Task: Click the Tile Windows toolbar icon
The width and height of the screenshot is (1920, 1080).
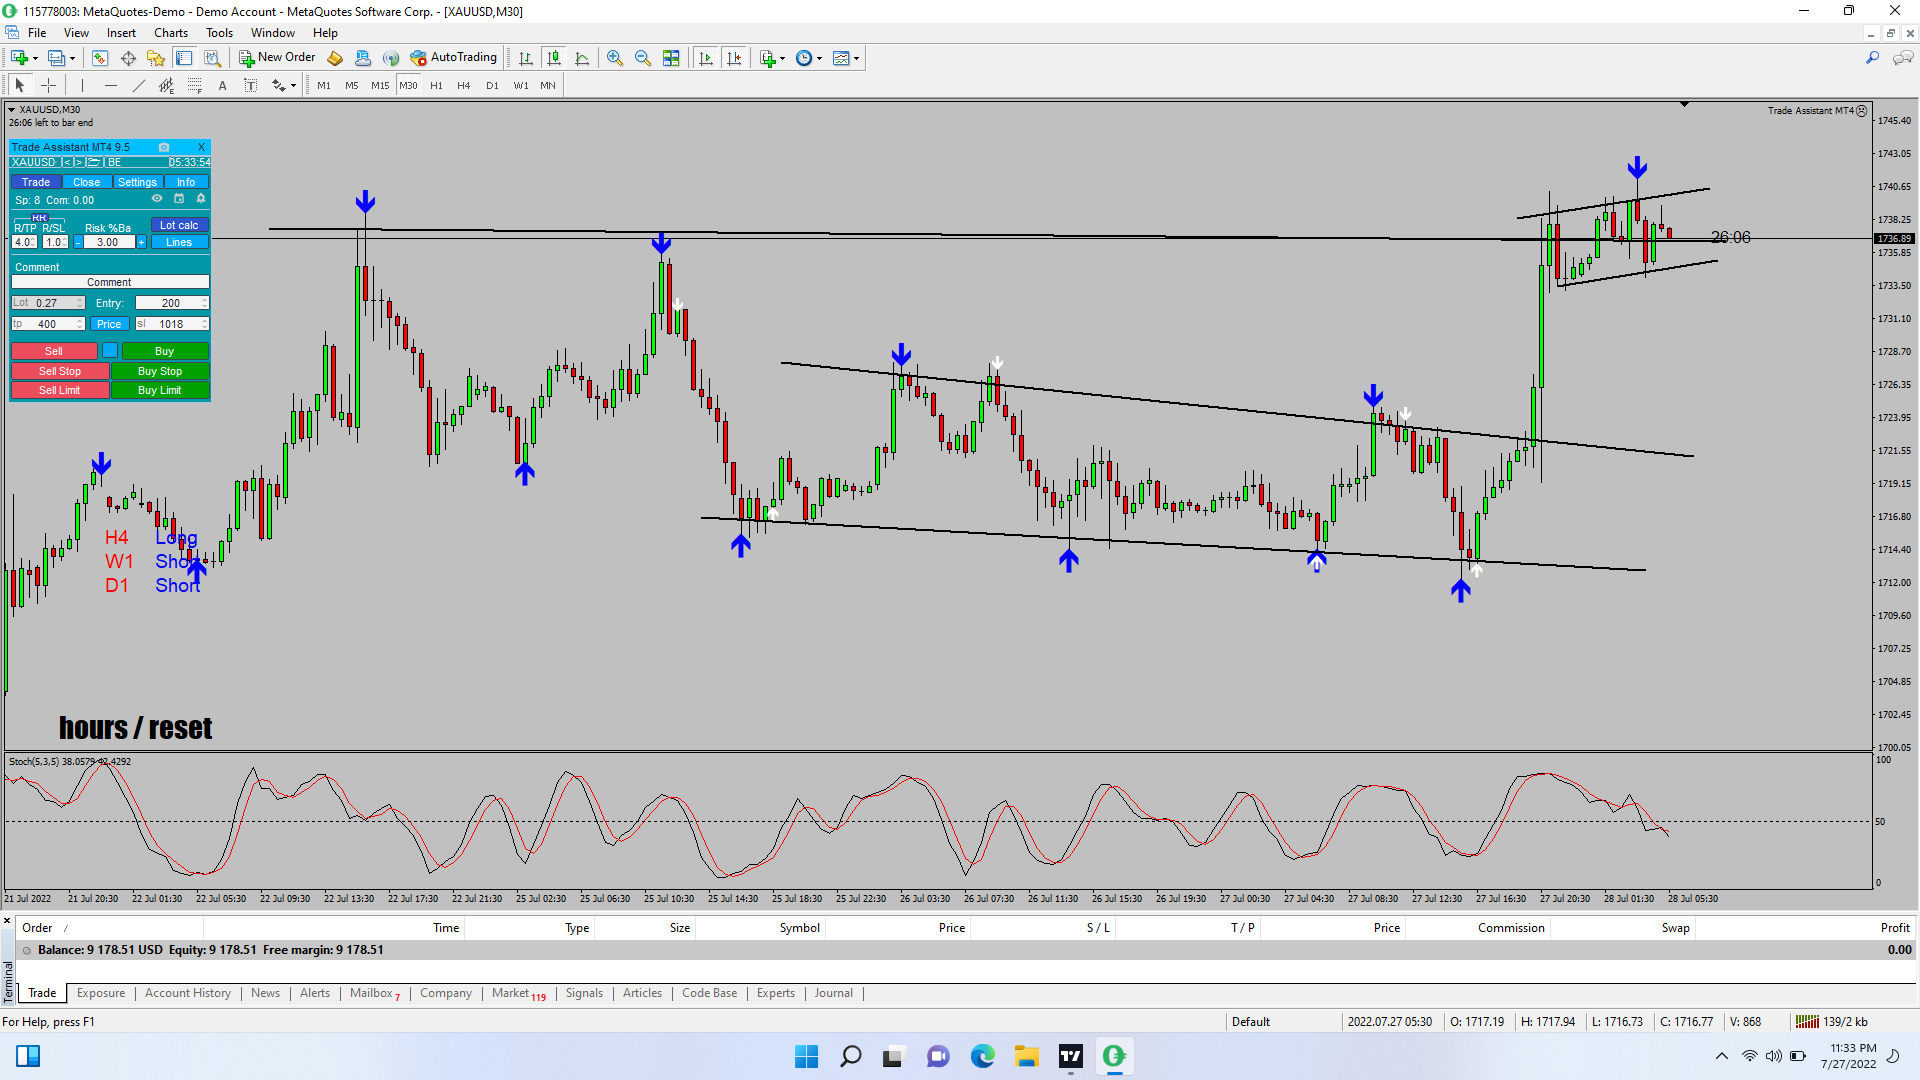Action: [671, 58]
